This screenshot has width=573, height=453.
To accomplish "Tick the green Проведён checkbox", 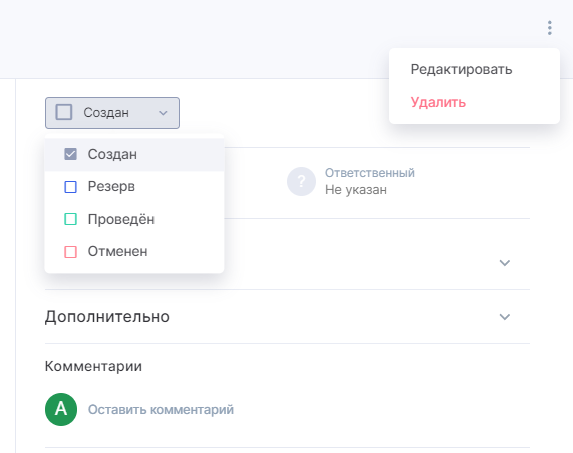I will 71,219.
